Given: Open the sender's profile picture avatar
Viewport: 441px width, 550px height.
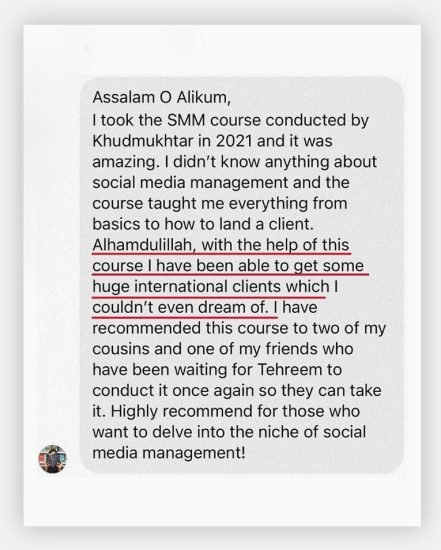Looking at the screenshot, I should click(52, 459).
